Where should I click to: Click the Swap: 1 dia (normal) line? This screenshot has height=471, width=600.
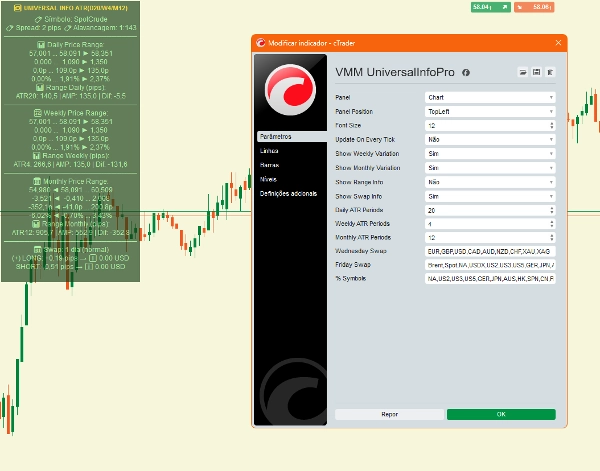pos(71,249)
